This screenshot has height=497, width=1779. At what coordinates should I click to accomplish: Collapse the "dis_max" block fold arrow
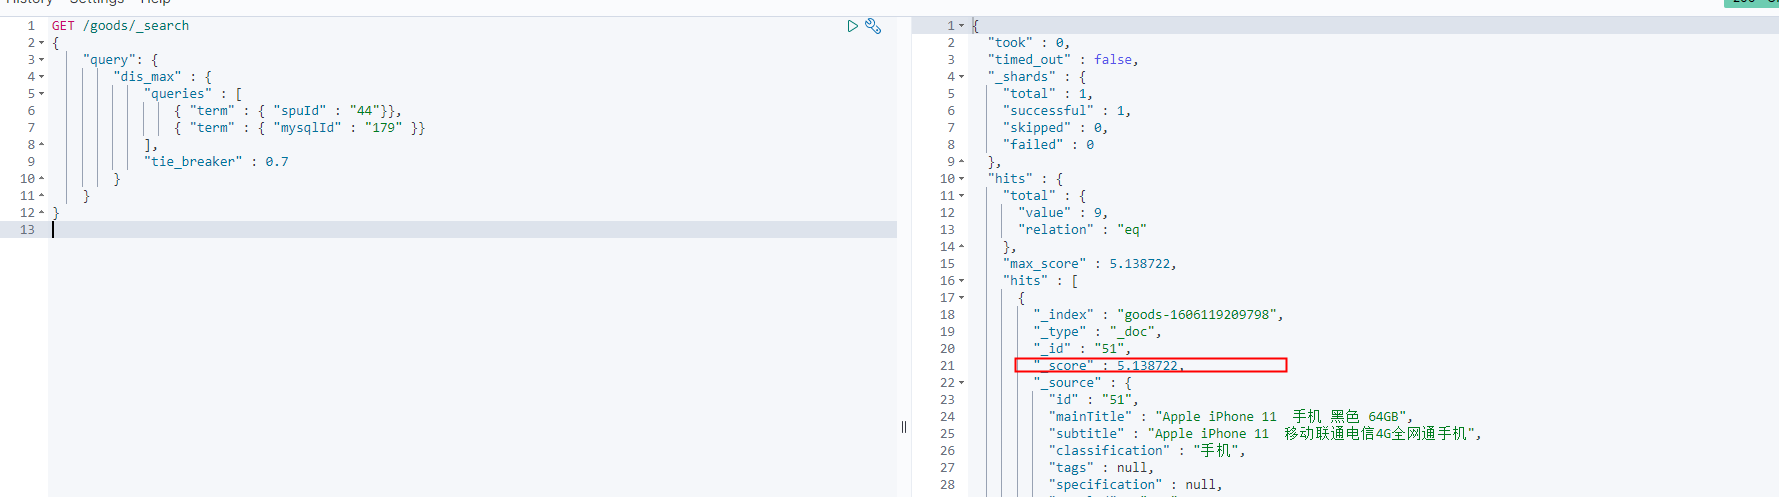coord(41,77)
